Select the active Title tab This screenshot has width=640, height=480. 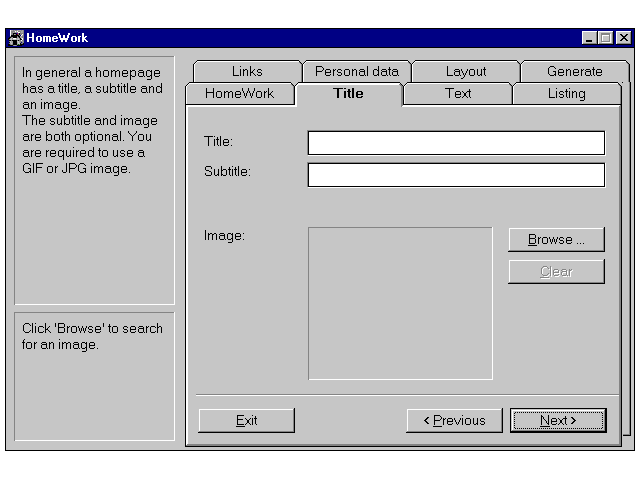(x=348, y=93)
